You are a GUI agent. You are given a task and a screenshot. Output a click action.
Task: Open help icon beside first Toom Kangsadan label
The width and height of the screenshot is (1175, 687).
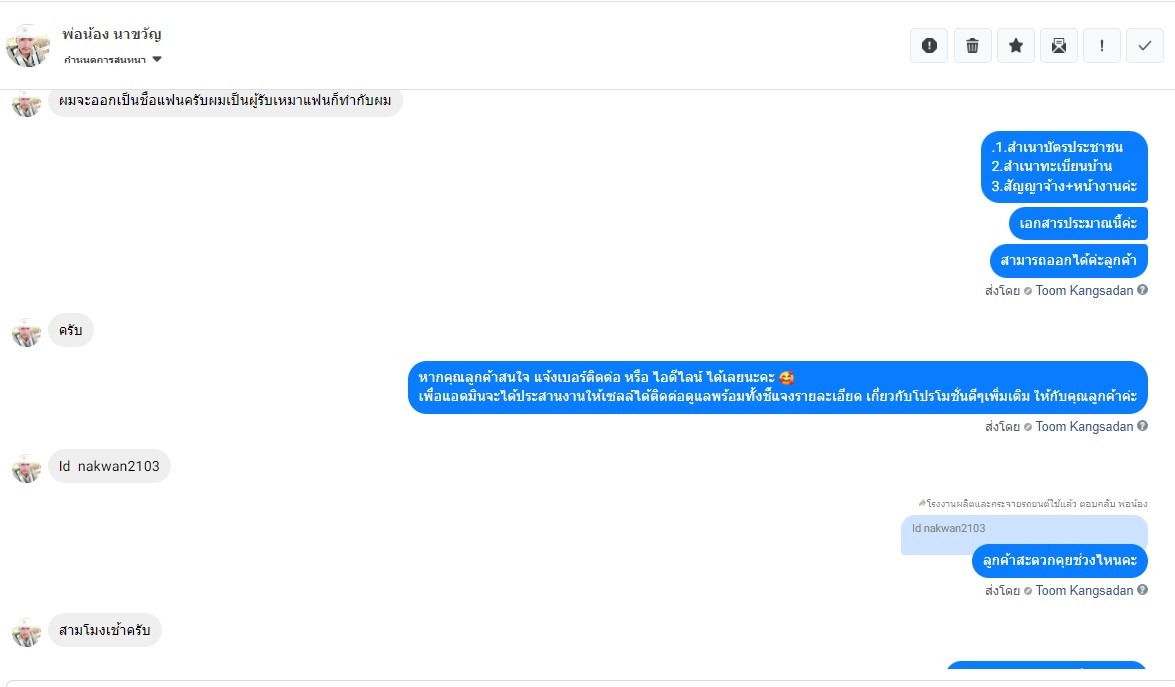coord(1142,290)
